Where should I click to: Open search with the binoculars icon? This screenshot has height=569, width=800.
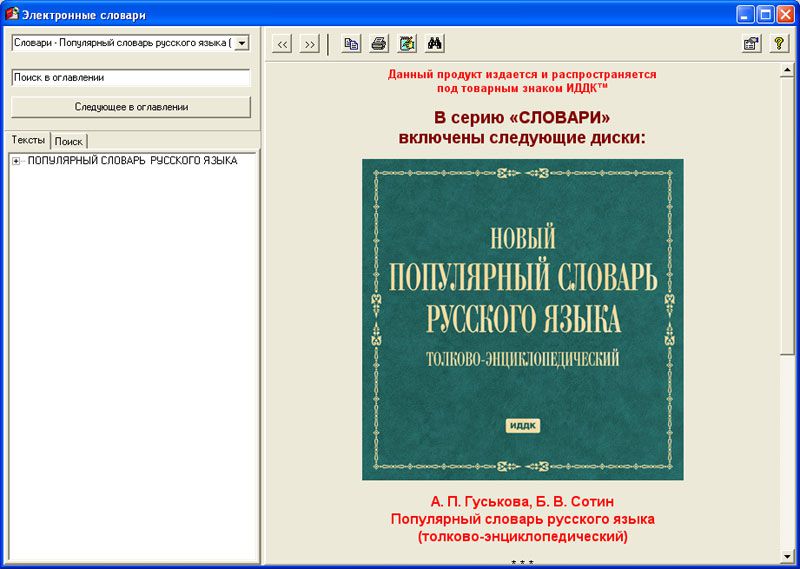coord(435,44)
